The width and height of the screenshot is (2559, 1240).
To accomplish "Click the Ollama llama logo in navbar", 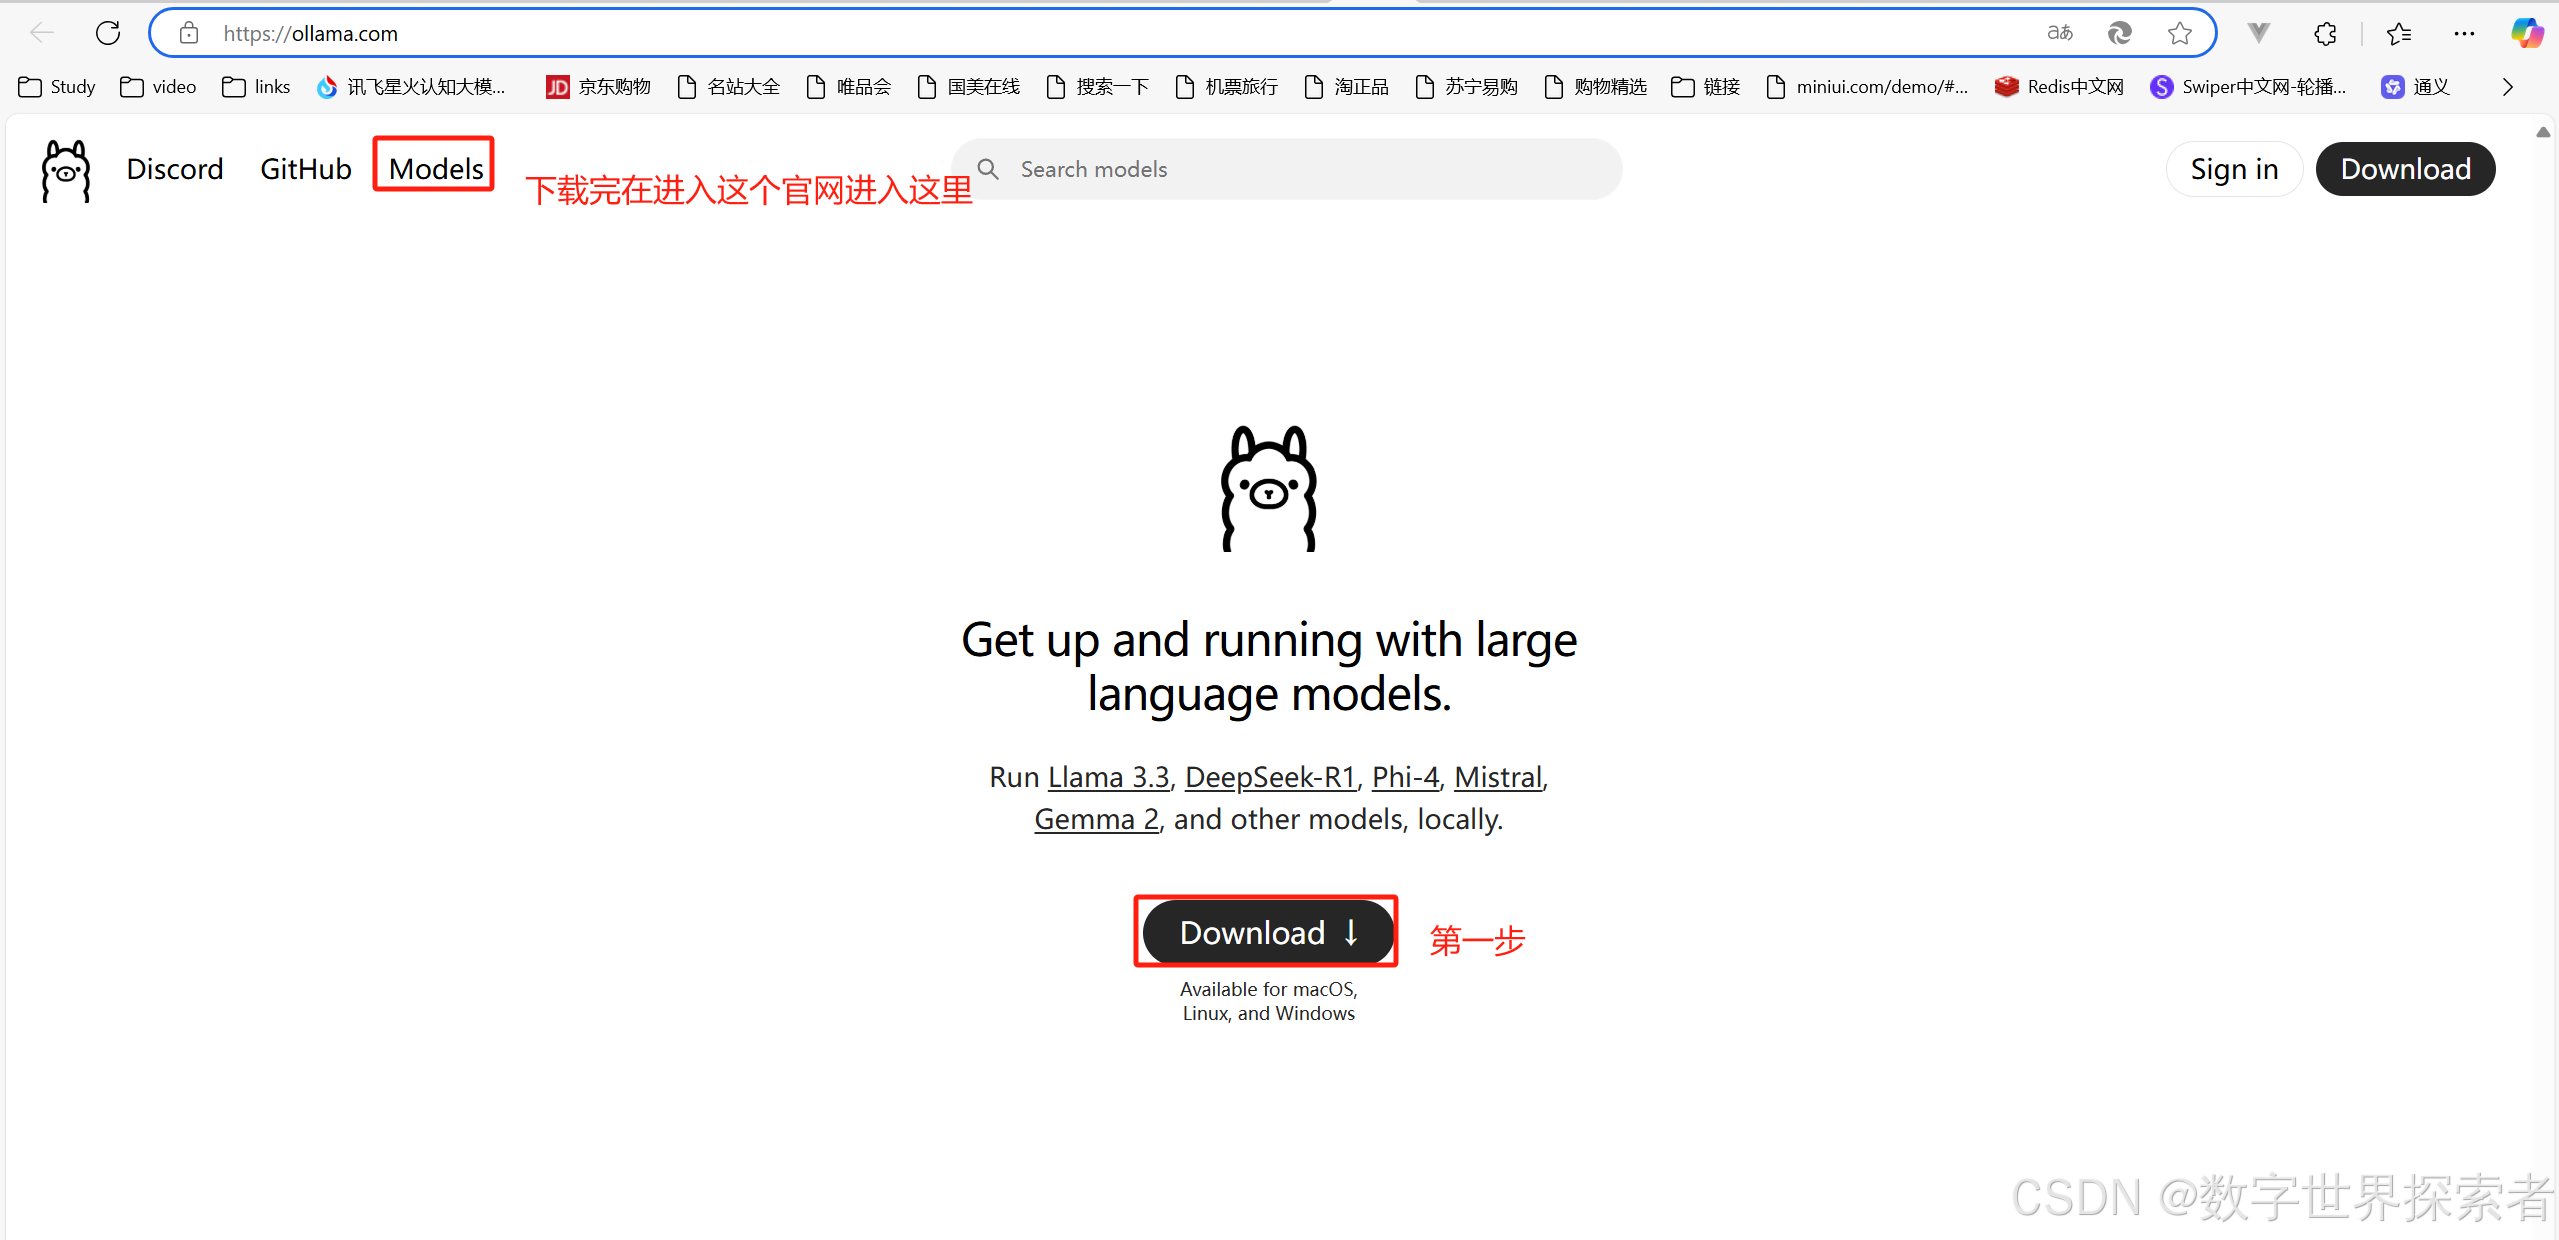I will [x=66, y=171].
